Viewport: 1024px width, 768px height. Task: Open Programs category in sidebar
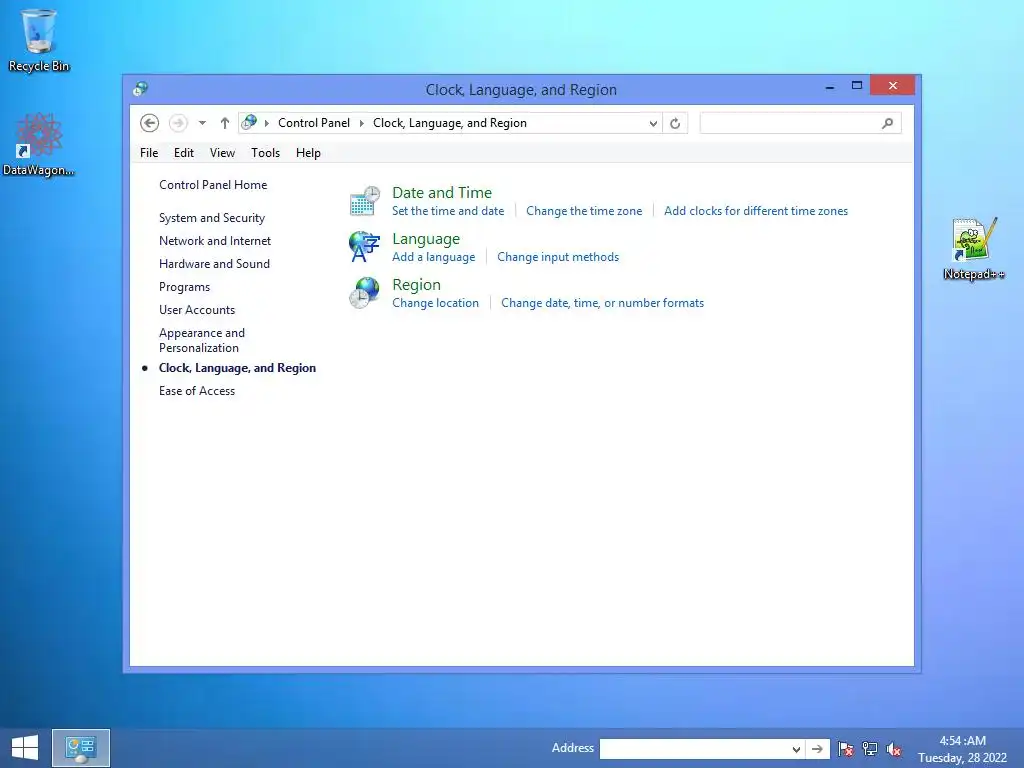[184, 287]
